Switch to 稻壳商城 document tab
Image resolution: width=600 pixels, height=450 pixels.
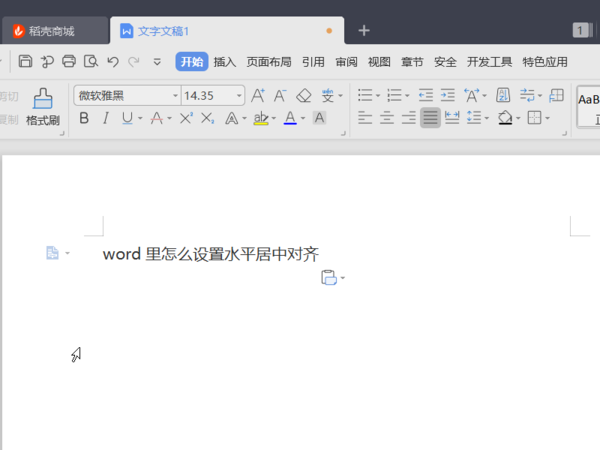pyautogui.click(x=55, y=31)
